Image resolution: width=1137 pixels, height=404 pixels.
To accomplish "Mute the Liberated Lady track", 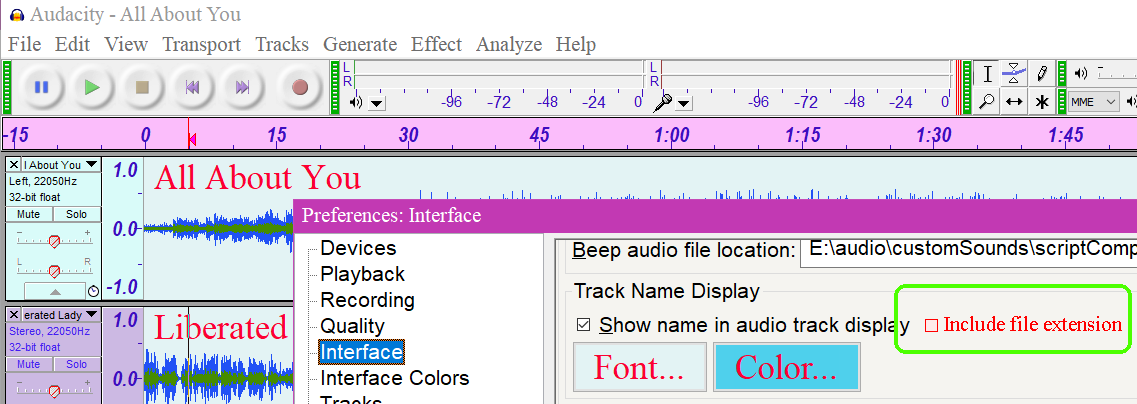I will 28,364.
